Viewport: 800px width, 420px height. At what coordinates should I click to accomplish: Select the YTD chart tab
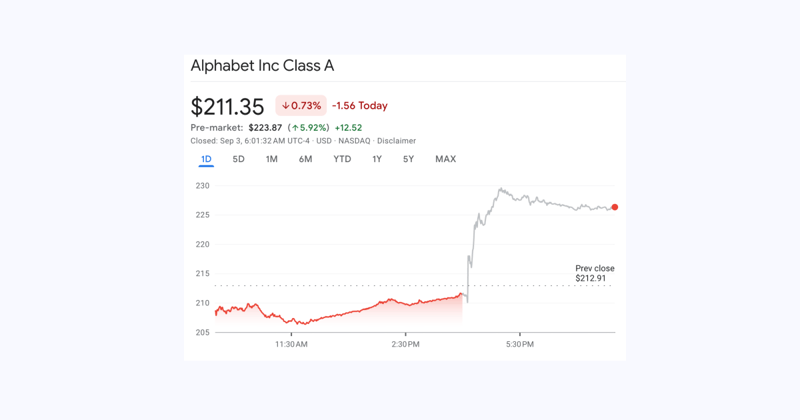[x=342, y=159]
